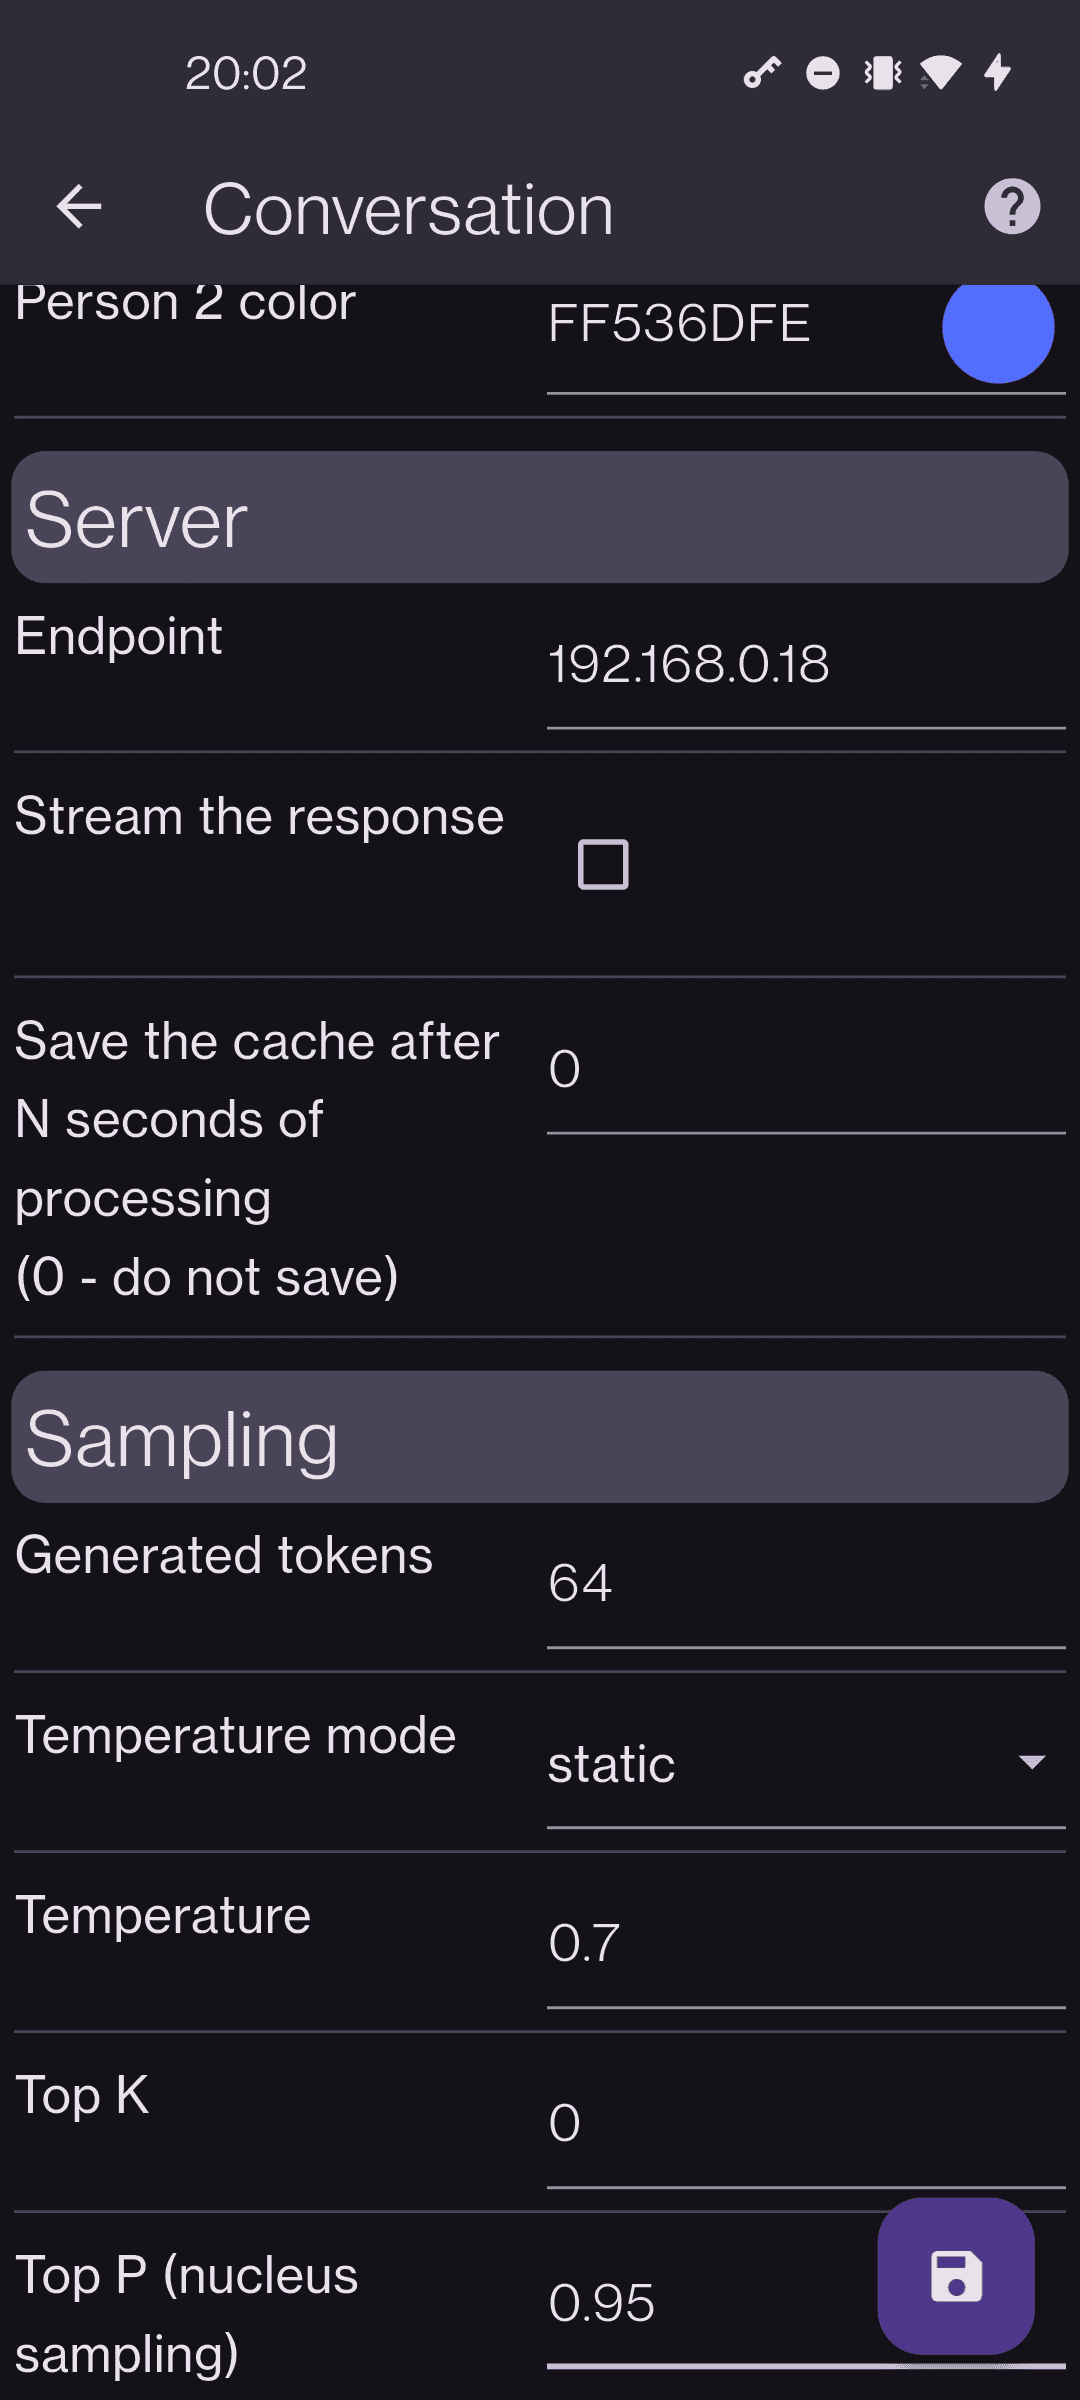Tap the save cache seconds field
This screenshot has width=1080, height=2400.
coord(805,1069)
